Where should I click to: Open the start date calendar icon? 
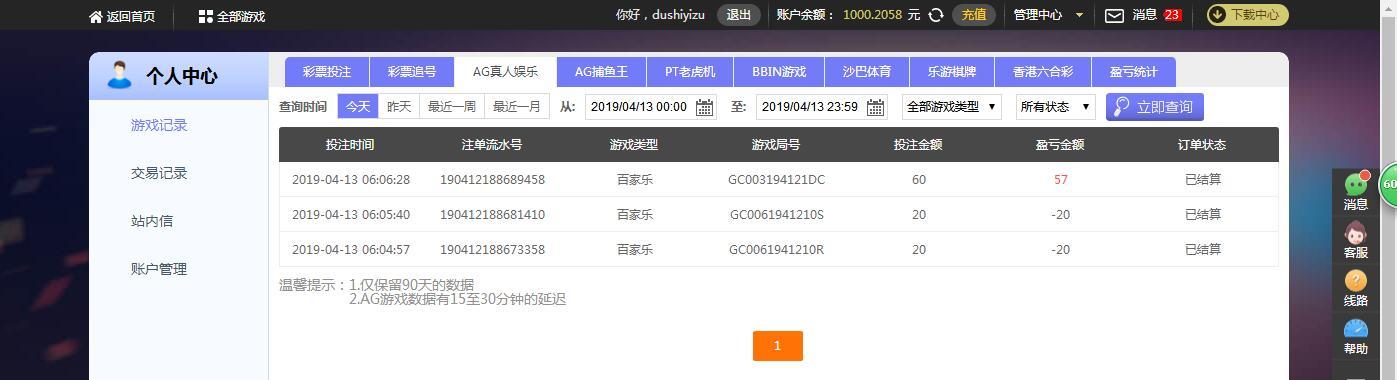pyautogui.click(x=704, y=107)
